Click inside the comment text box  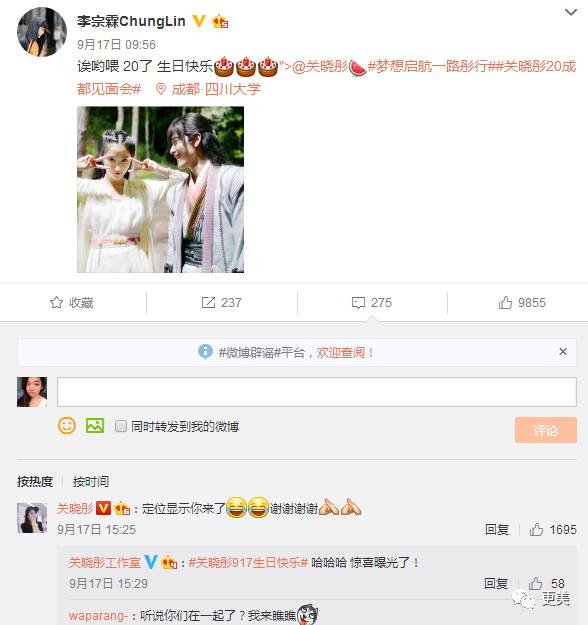(x=317, y=392)
